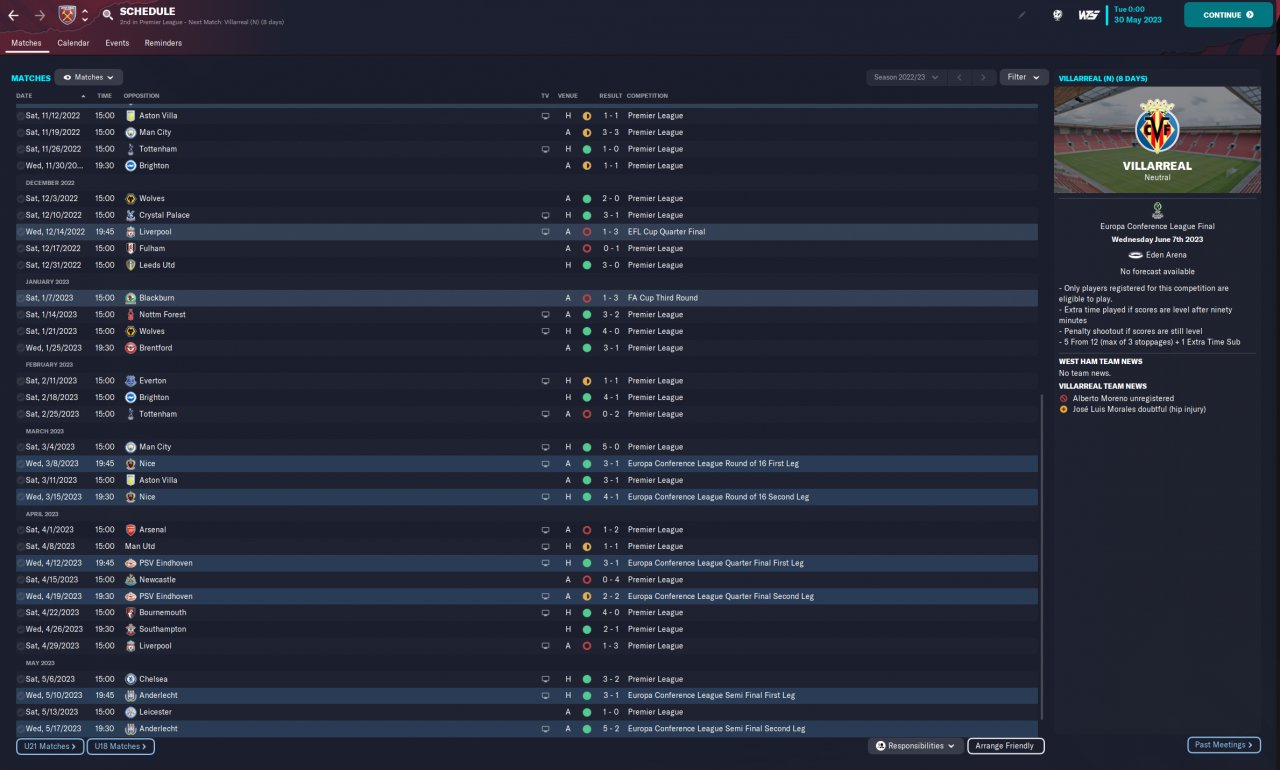The width and height of the screenshot is (1280, 770).
Task: Open the West Ham club badge menu
Action: coord(67,15)
